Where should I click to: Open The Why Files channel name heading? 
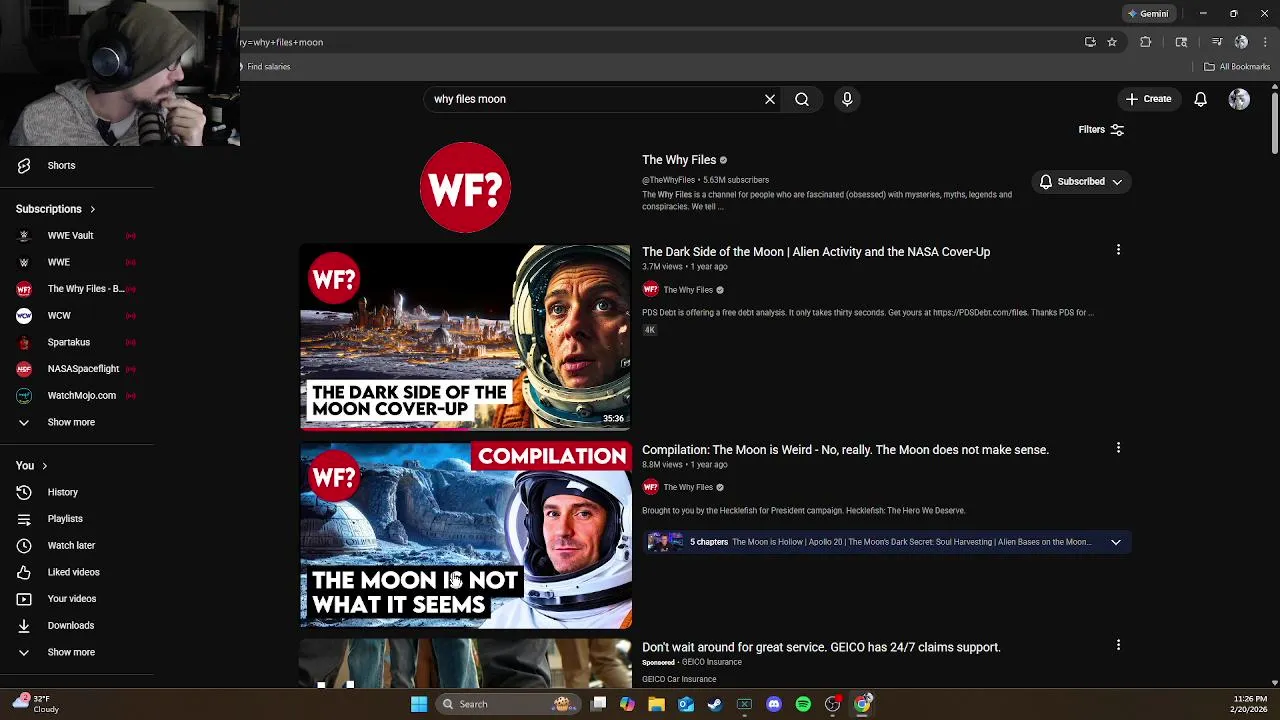679,160
